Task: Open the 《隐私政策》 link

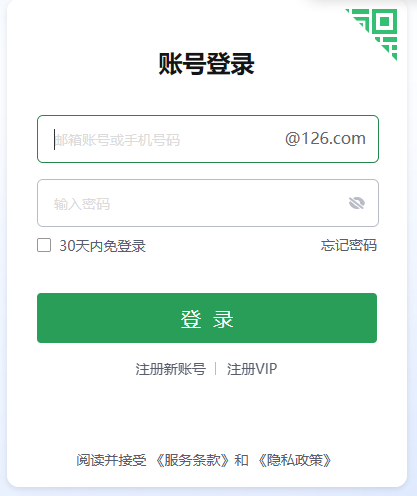Action: pyautogui.click(x=295, y=460)
